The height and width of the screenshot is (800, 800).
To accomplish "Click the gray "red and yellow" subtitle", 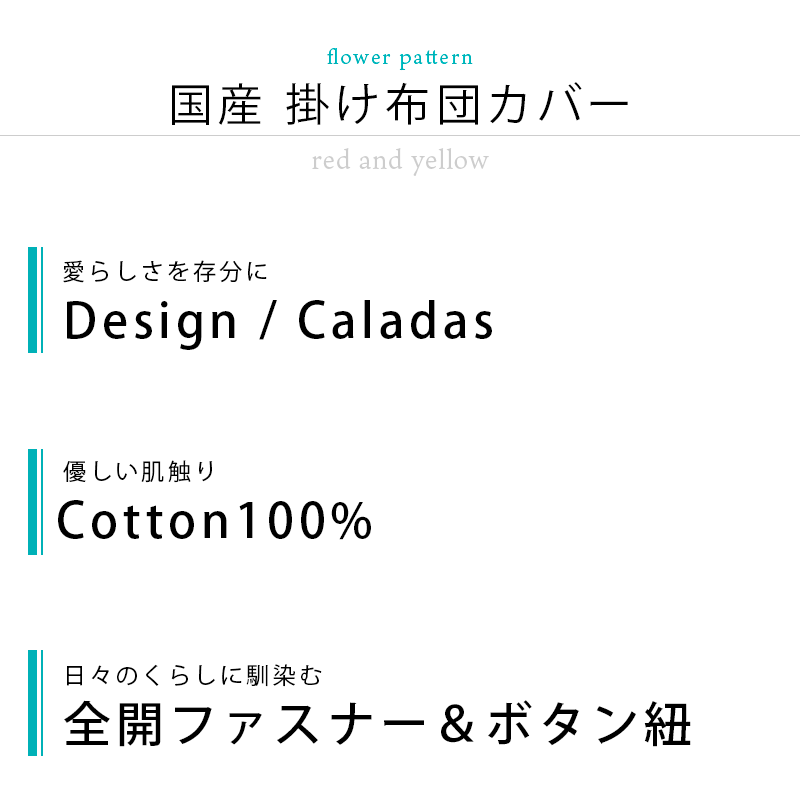I will pyautogui.click(x=400, y=161).
